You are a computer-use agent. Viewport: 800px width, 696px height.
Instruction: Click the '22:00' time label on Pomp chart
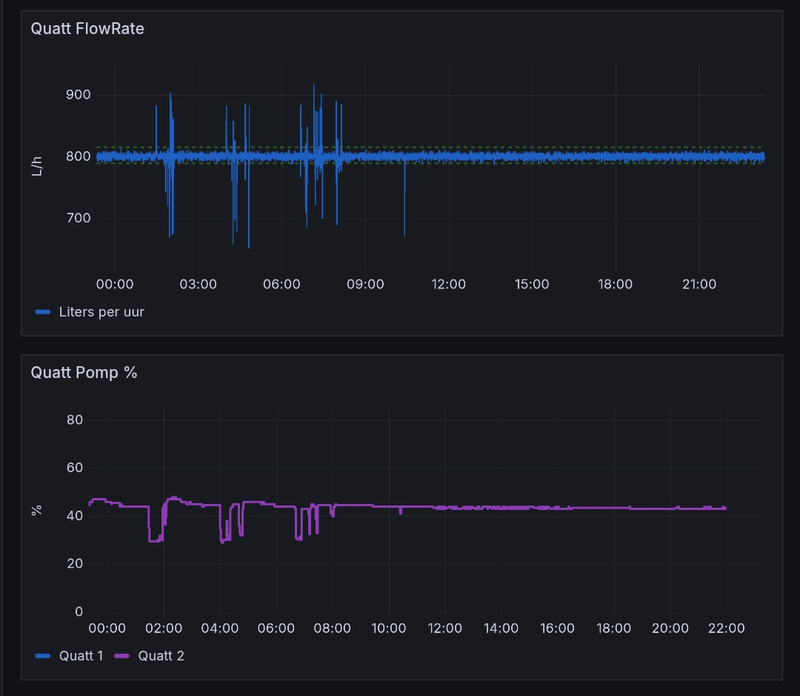[725, 629]
